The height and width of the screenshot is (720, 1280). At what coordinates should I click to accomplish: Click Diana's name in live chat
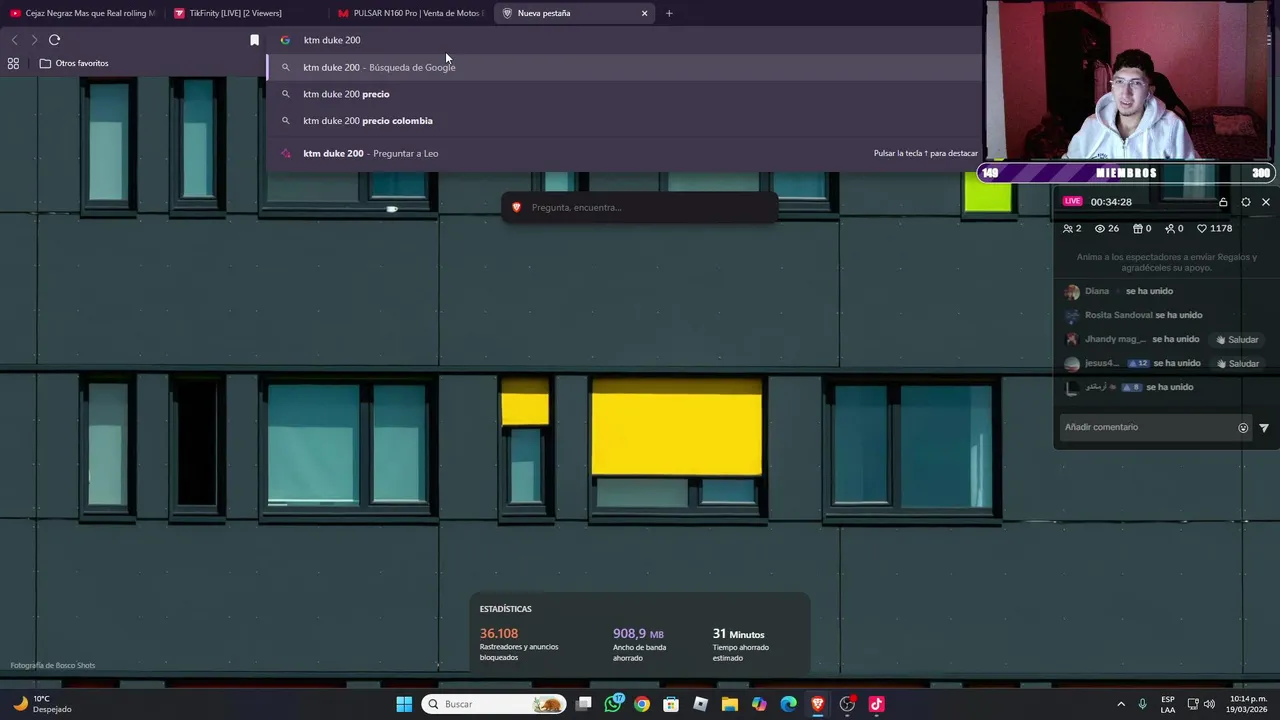tap(1097, 291)
